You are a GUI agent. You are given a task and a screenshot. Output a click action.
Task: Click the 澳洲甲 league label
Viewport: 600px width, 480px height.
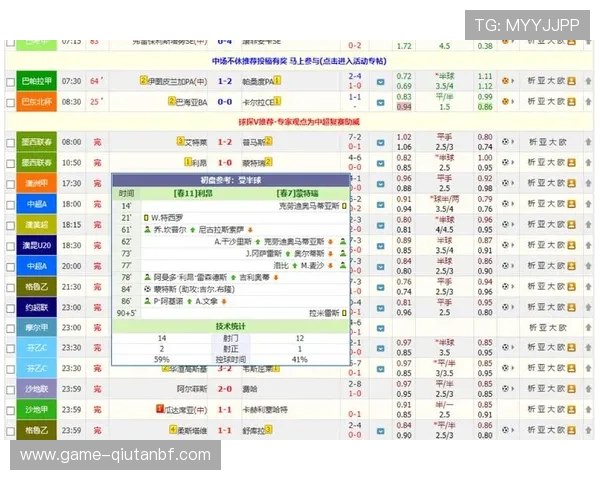click(36, 183)
